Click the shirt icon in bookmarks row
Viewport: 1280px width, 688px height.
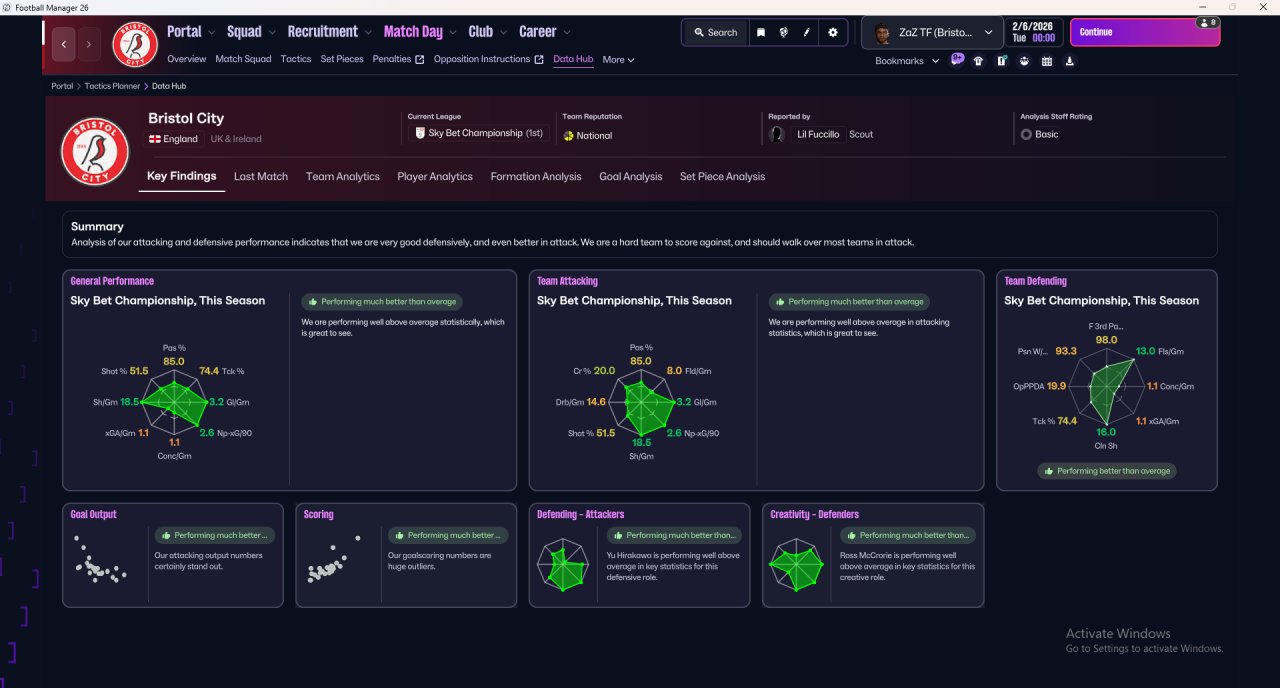(x=978, y=61)
